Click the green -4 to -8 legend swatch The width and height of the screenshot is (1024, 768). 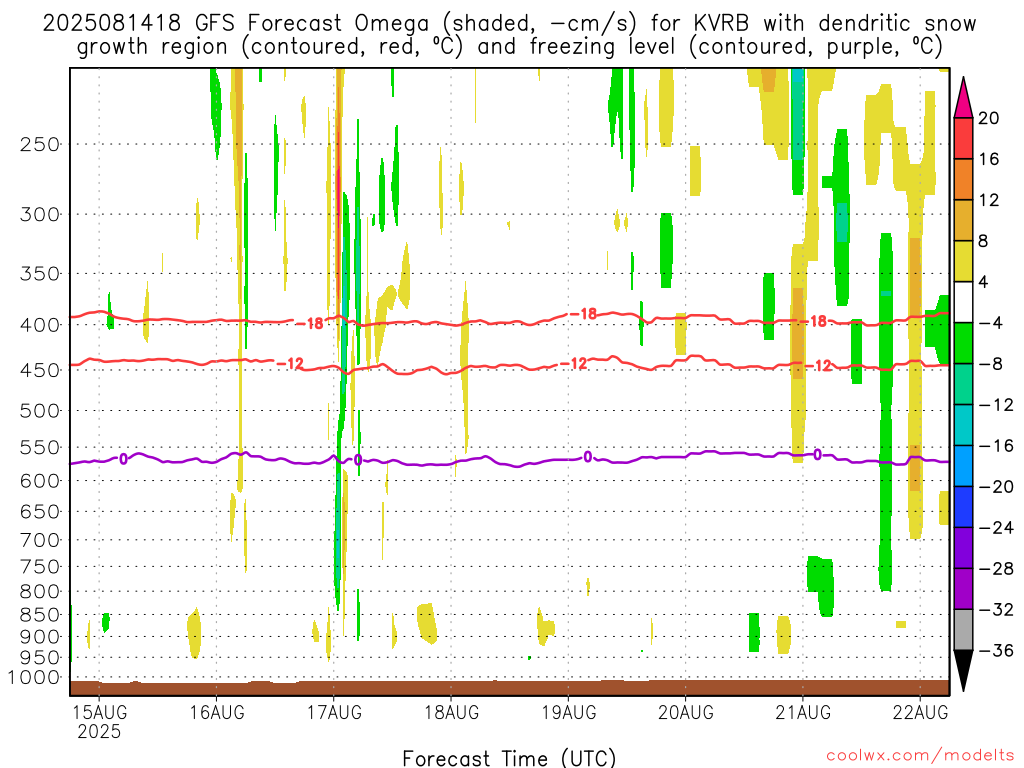click(963, 344)
